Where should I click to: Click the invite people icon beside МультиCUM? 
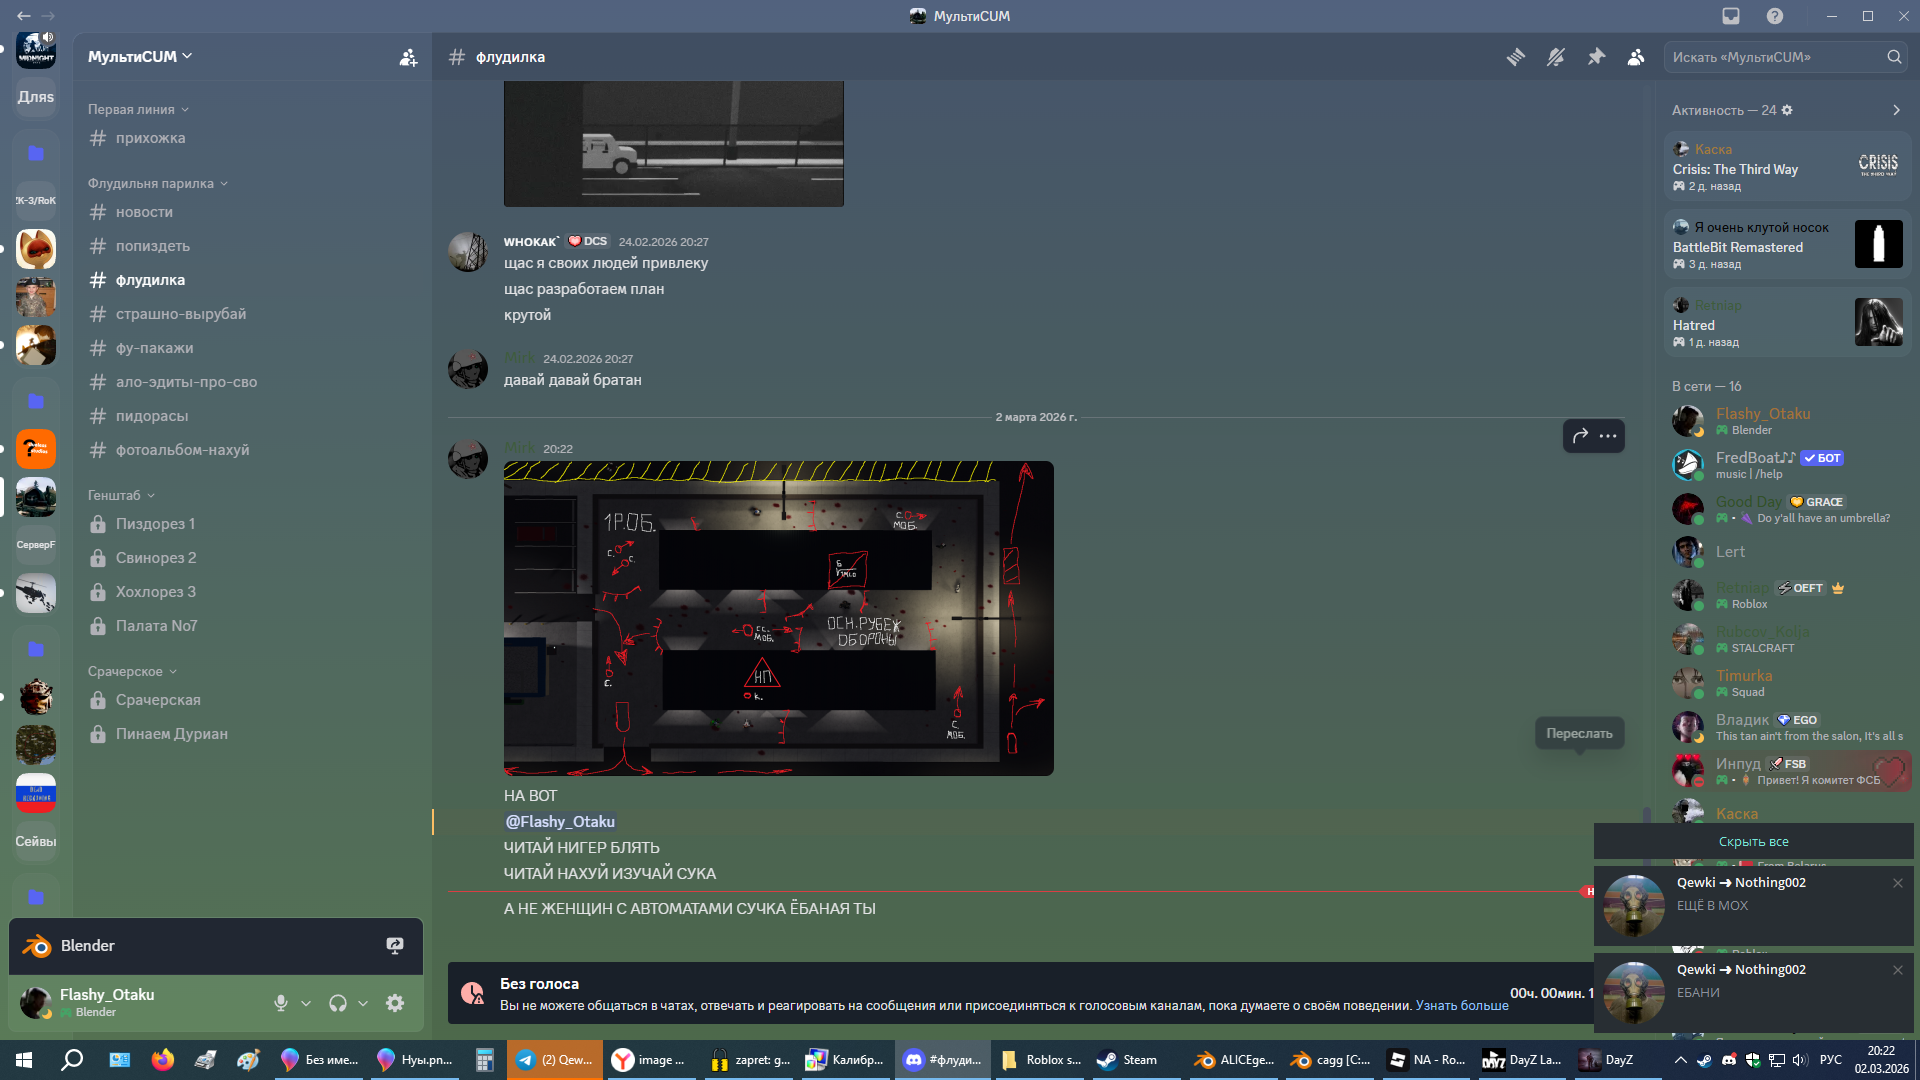pyautogui.click(x=408, y=57)
